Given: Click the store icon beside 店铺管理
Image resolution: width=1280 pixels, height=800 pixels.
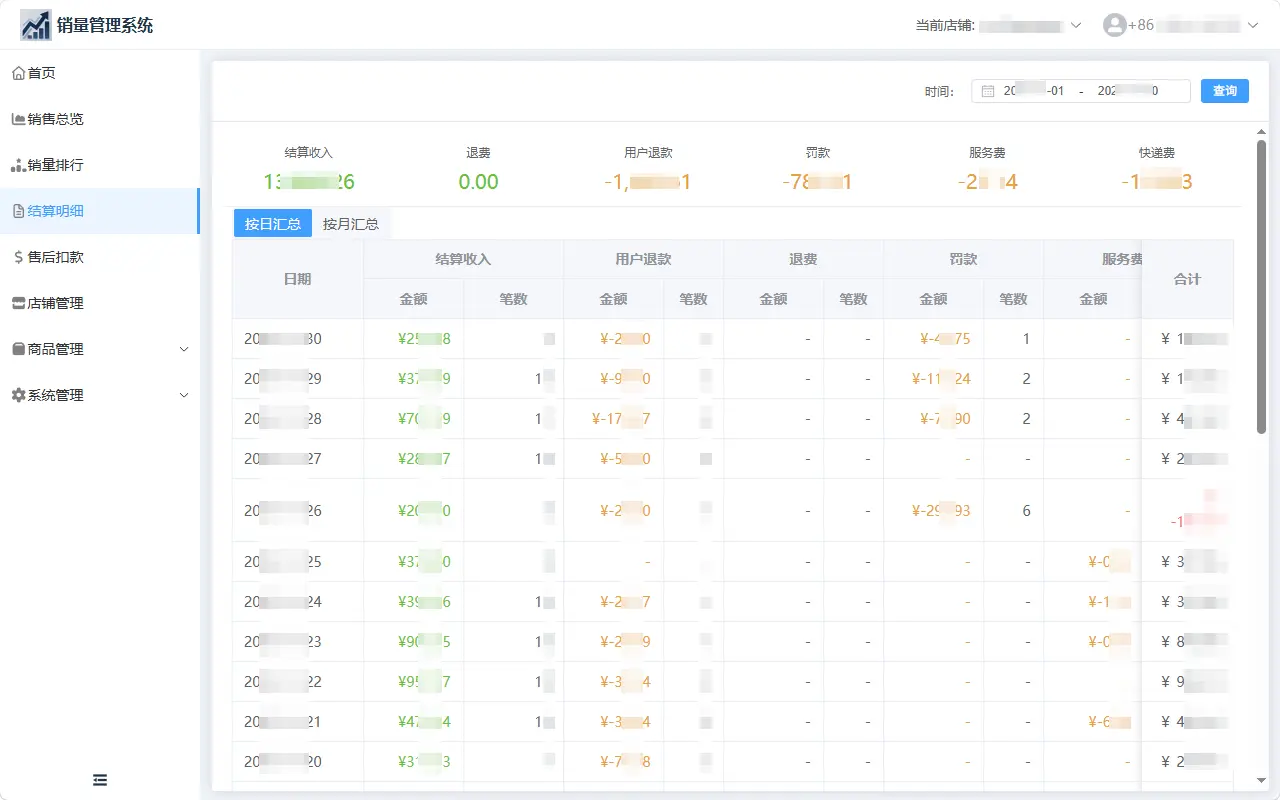Looking at the screenshot, I should (18, 303).
